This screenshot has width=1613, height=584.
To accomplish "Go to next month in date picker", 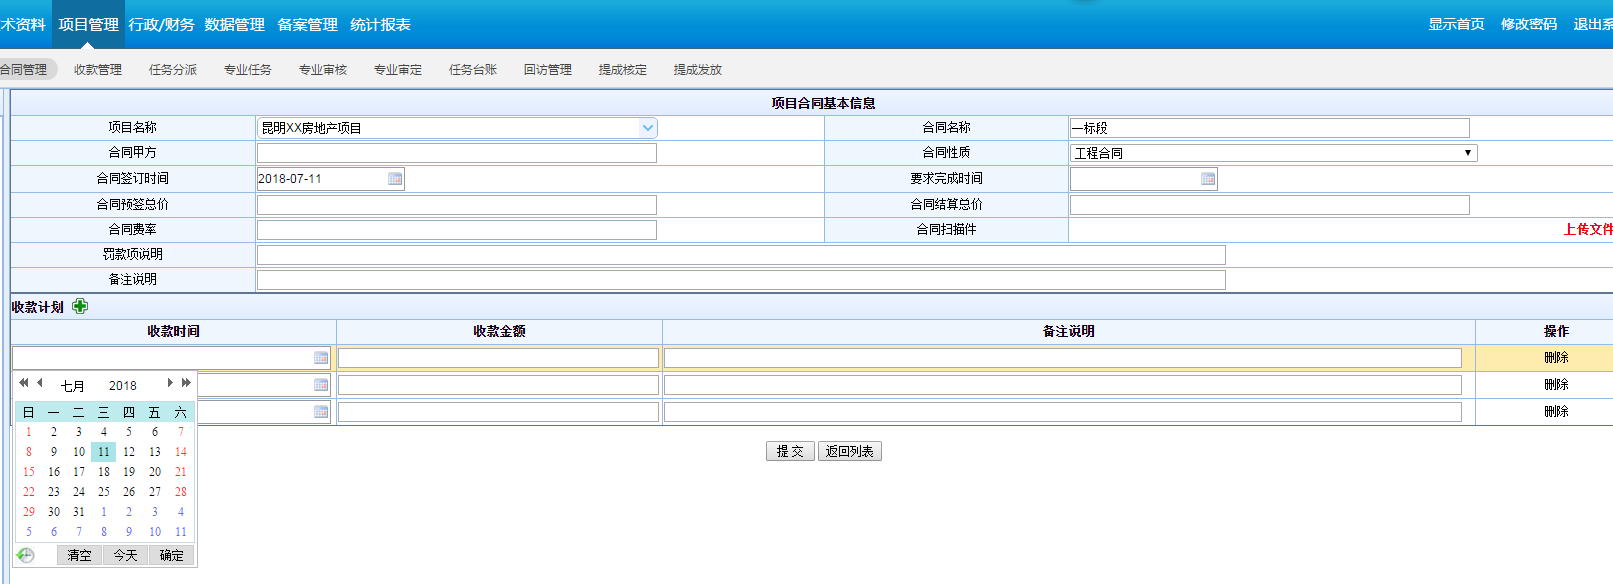I will pos(170,383).
